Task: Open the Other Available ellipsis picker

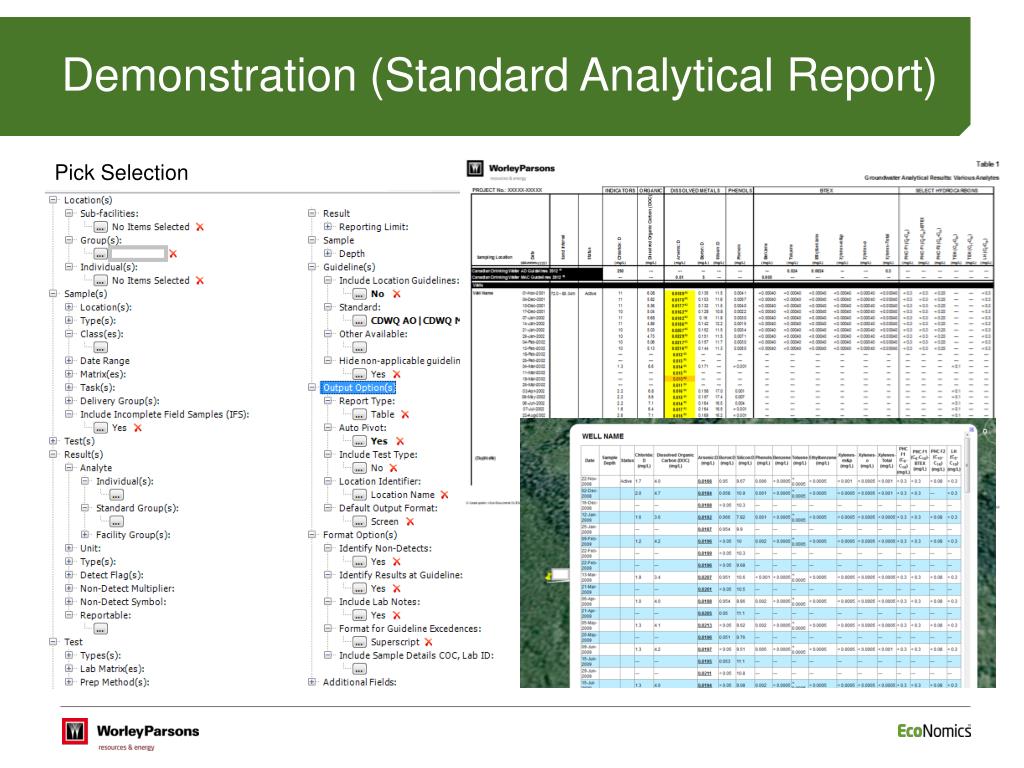Action: point(360,347)
